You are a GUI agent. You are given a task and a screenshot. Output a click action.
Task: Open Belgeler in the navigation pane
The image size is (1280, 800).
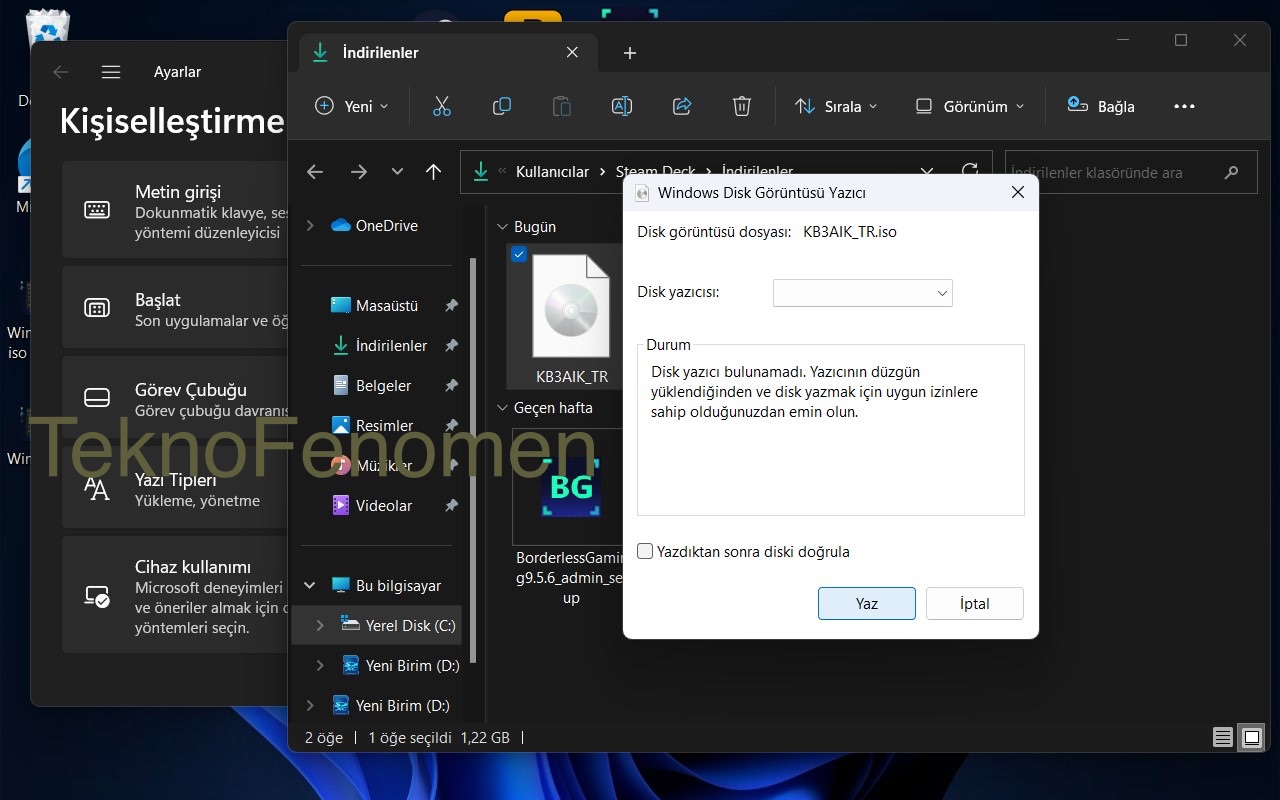pos(371,386)
